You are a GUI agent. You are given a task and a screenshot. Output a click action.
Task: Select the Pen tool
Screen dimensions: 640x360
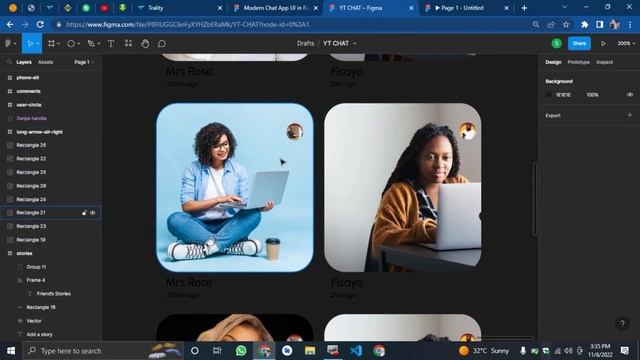click(x=91, y=43)
